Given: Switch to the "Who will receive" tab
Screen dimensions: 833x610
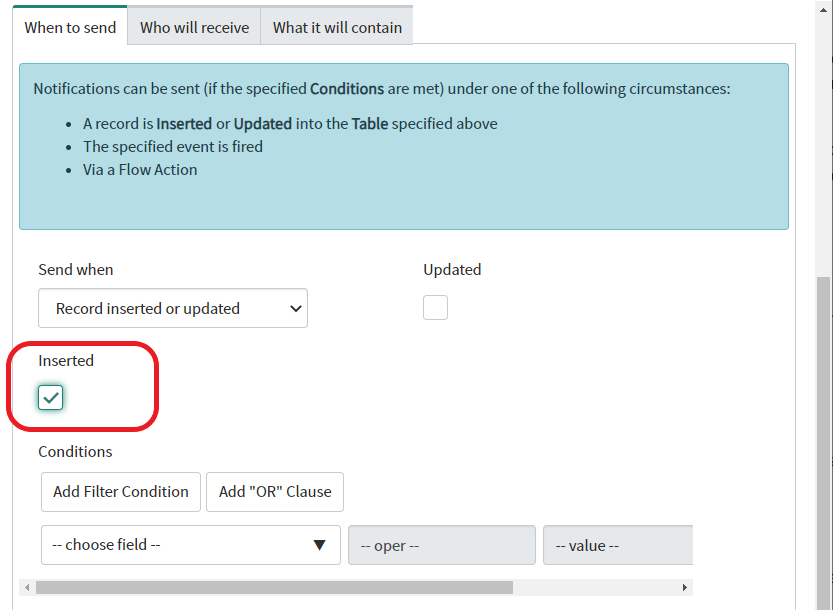Looking at the screenshot, I should [x=194, y=28].
